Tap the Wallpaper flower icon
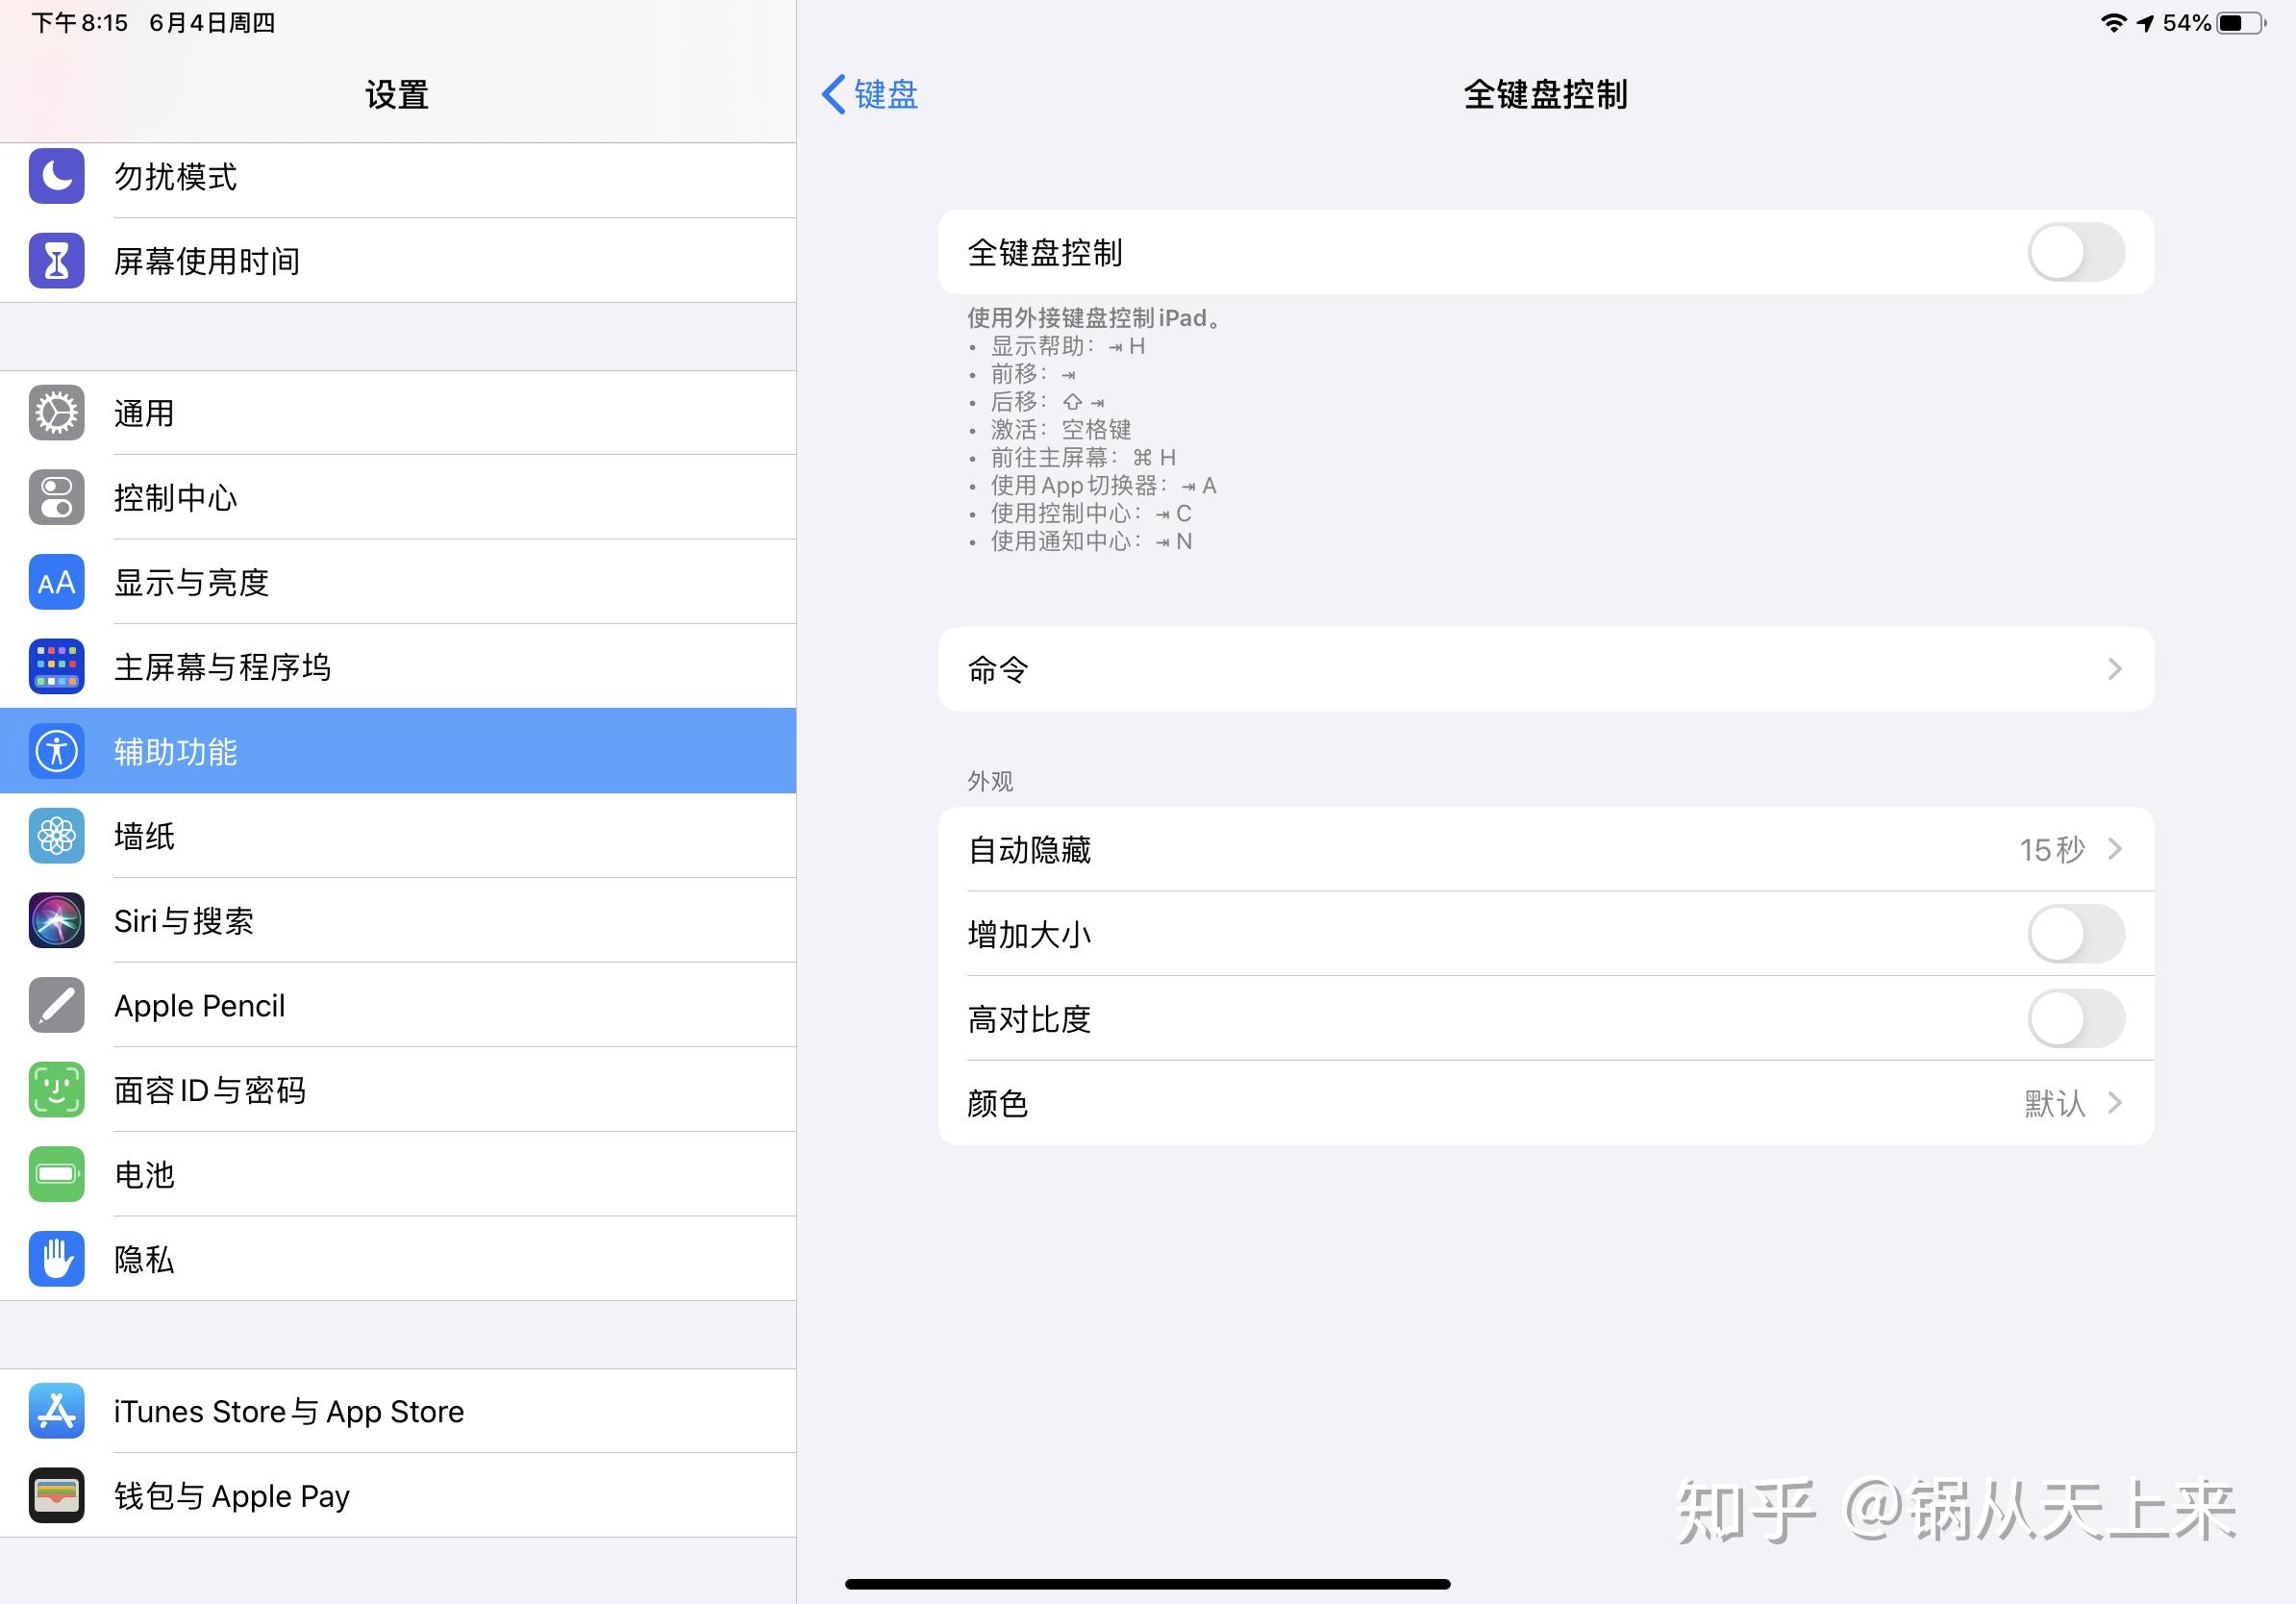2296x1604 pixels. click(57, 836)
